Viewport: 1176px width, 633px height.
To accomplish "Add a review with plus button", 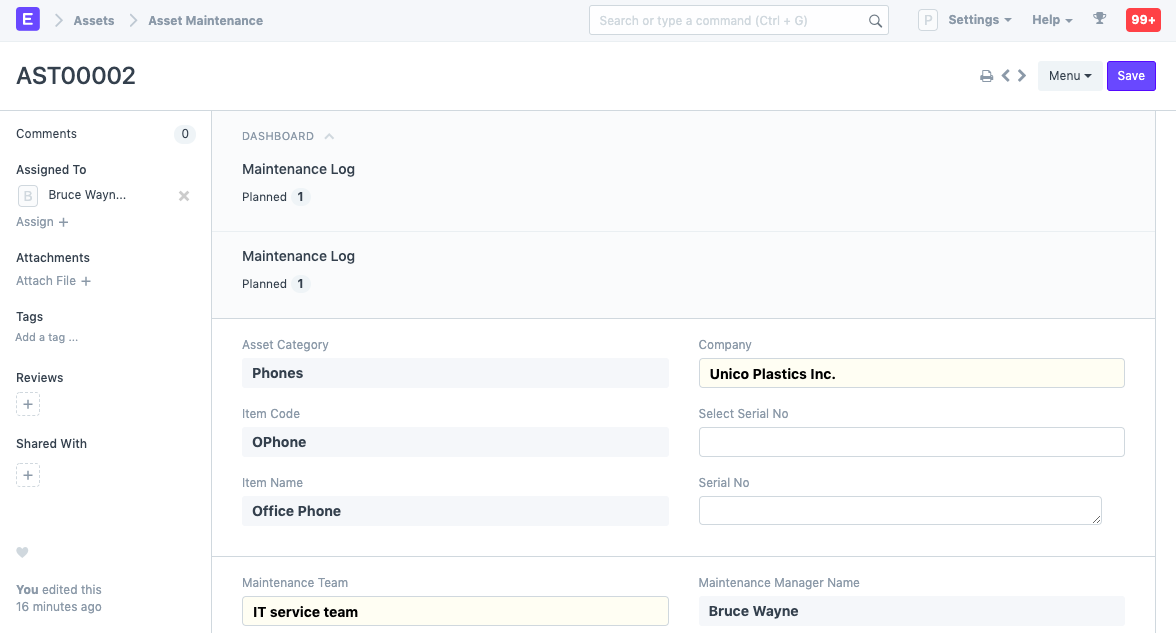I will click(28, 405).
